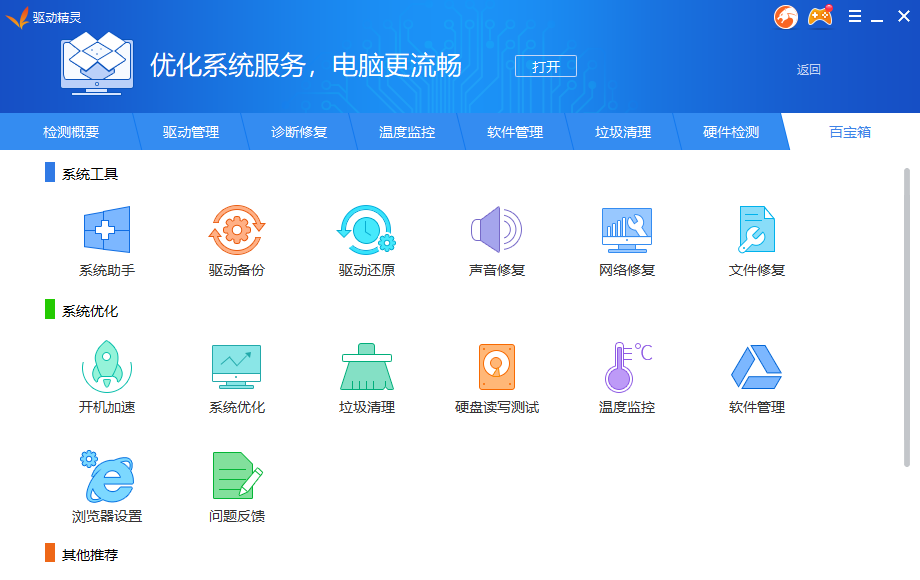
Task: Click the 返回 link to go back
Action: click(808, 71)
